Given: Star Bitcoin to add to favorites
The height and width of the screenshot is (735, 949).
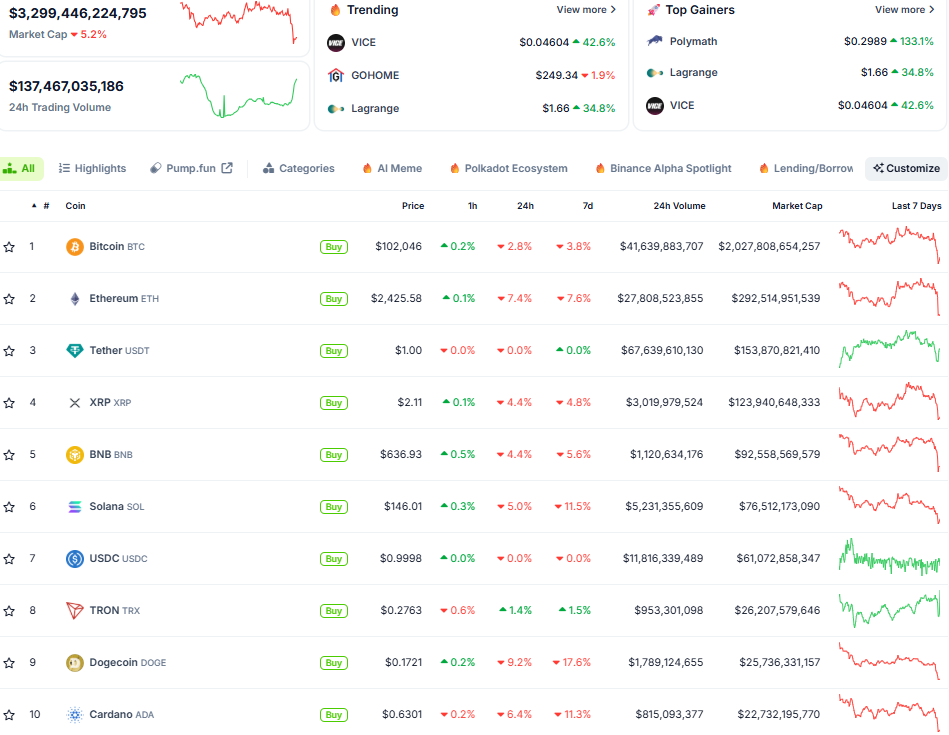Looking at the screenshot, I should pos(9,247).
